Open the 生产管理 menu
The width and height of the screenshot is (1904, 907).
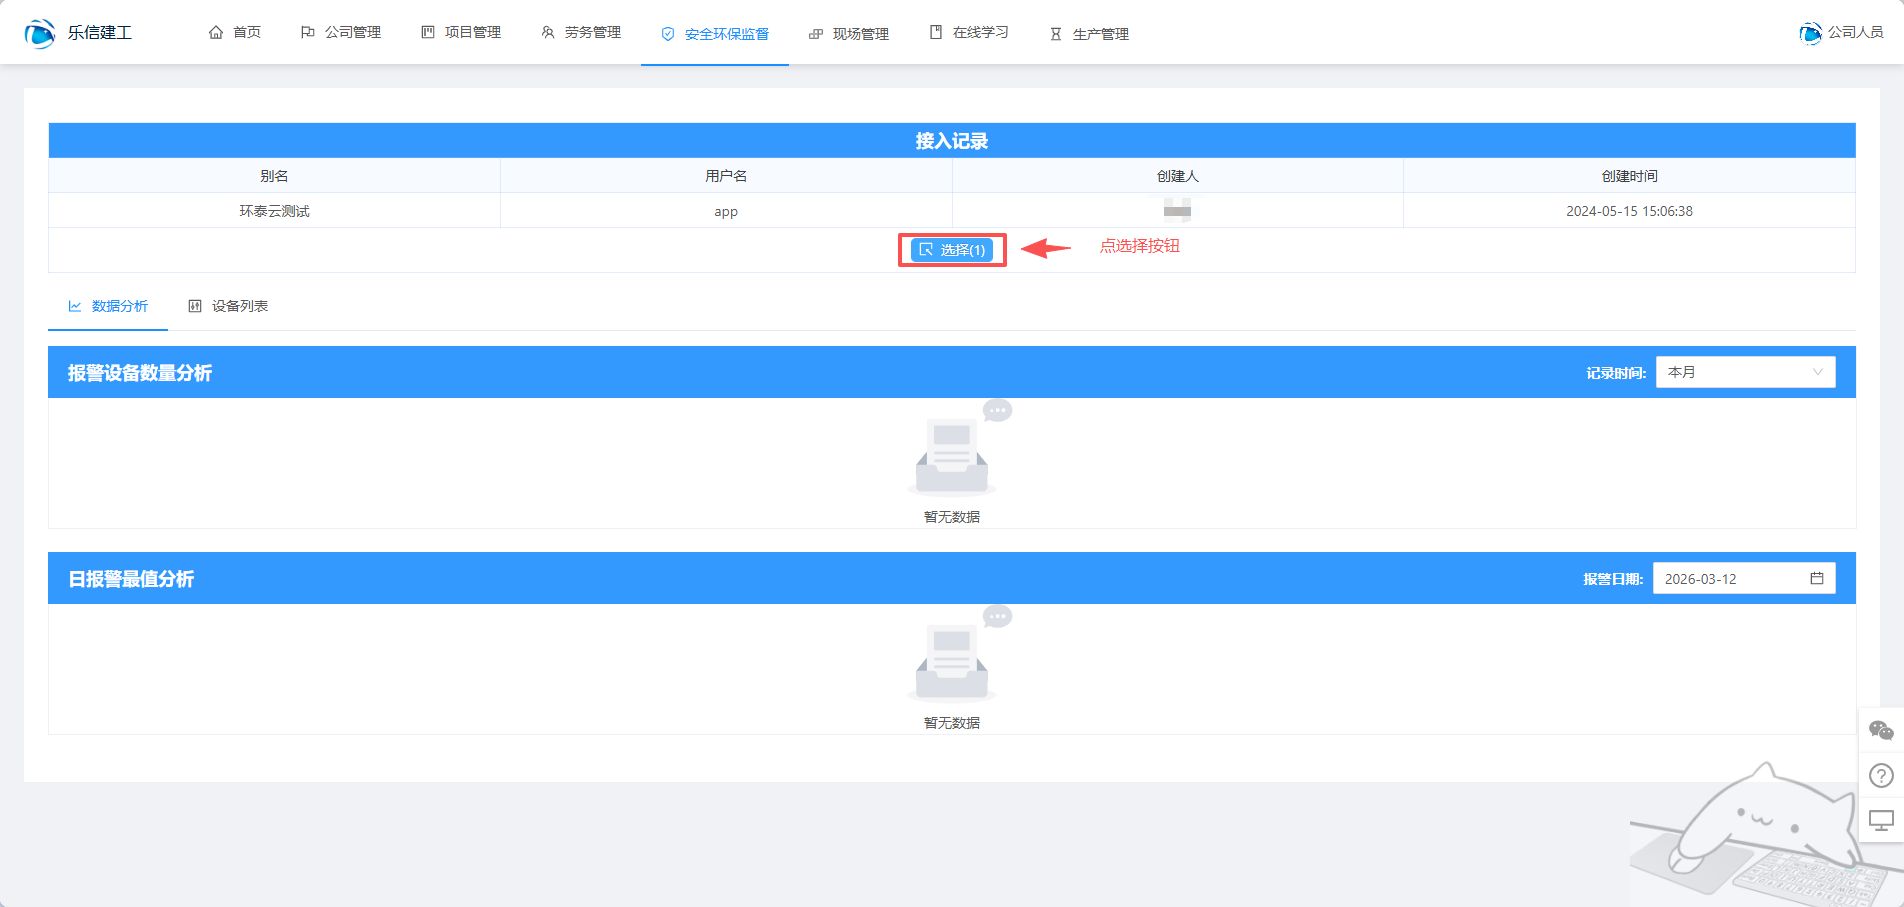tap(1089, 34)
